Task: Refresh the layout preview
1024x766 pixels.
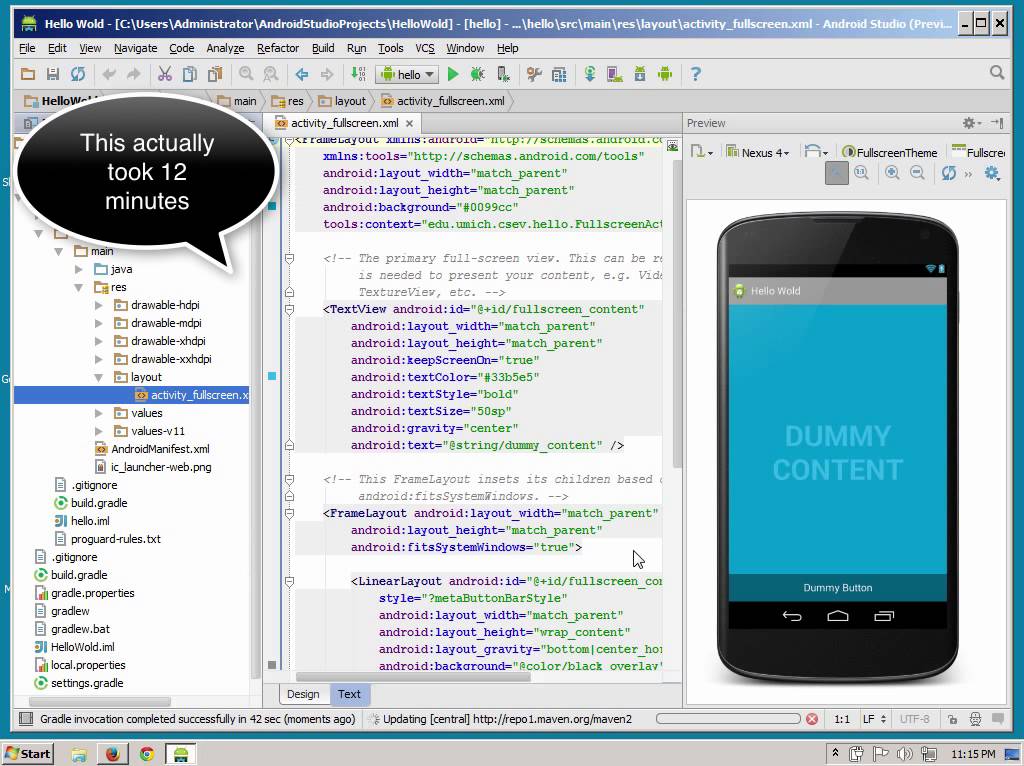Action: point(948,172)
